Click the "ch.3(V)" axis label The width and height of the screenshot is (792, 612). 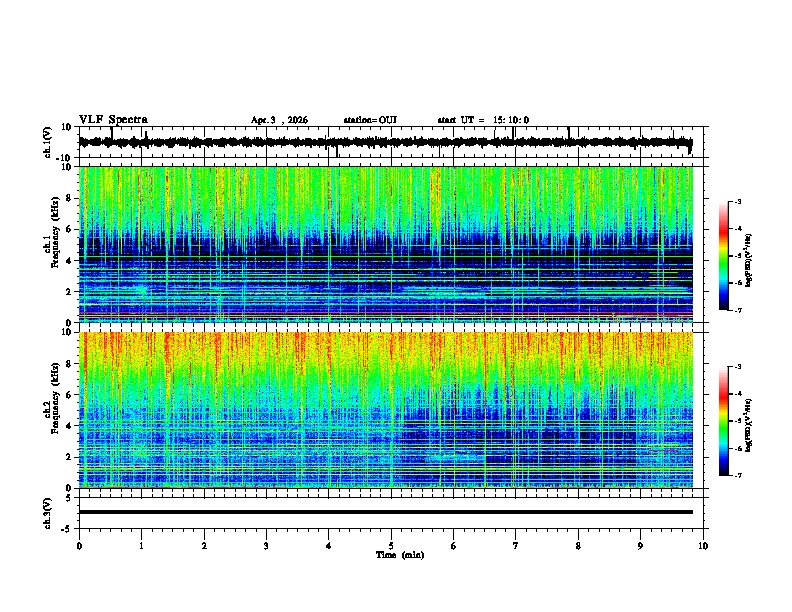(48, 513)
